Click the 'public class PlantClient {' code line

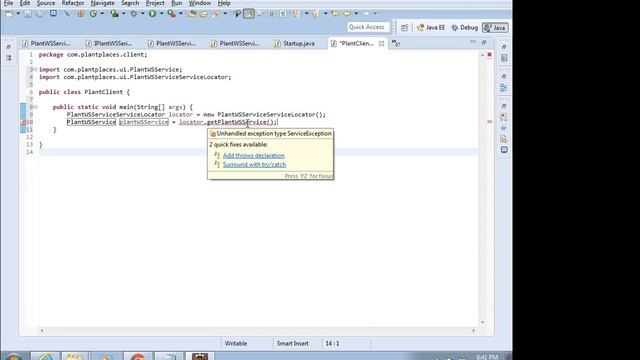click(84, 92)
